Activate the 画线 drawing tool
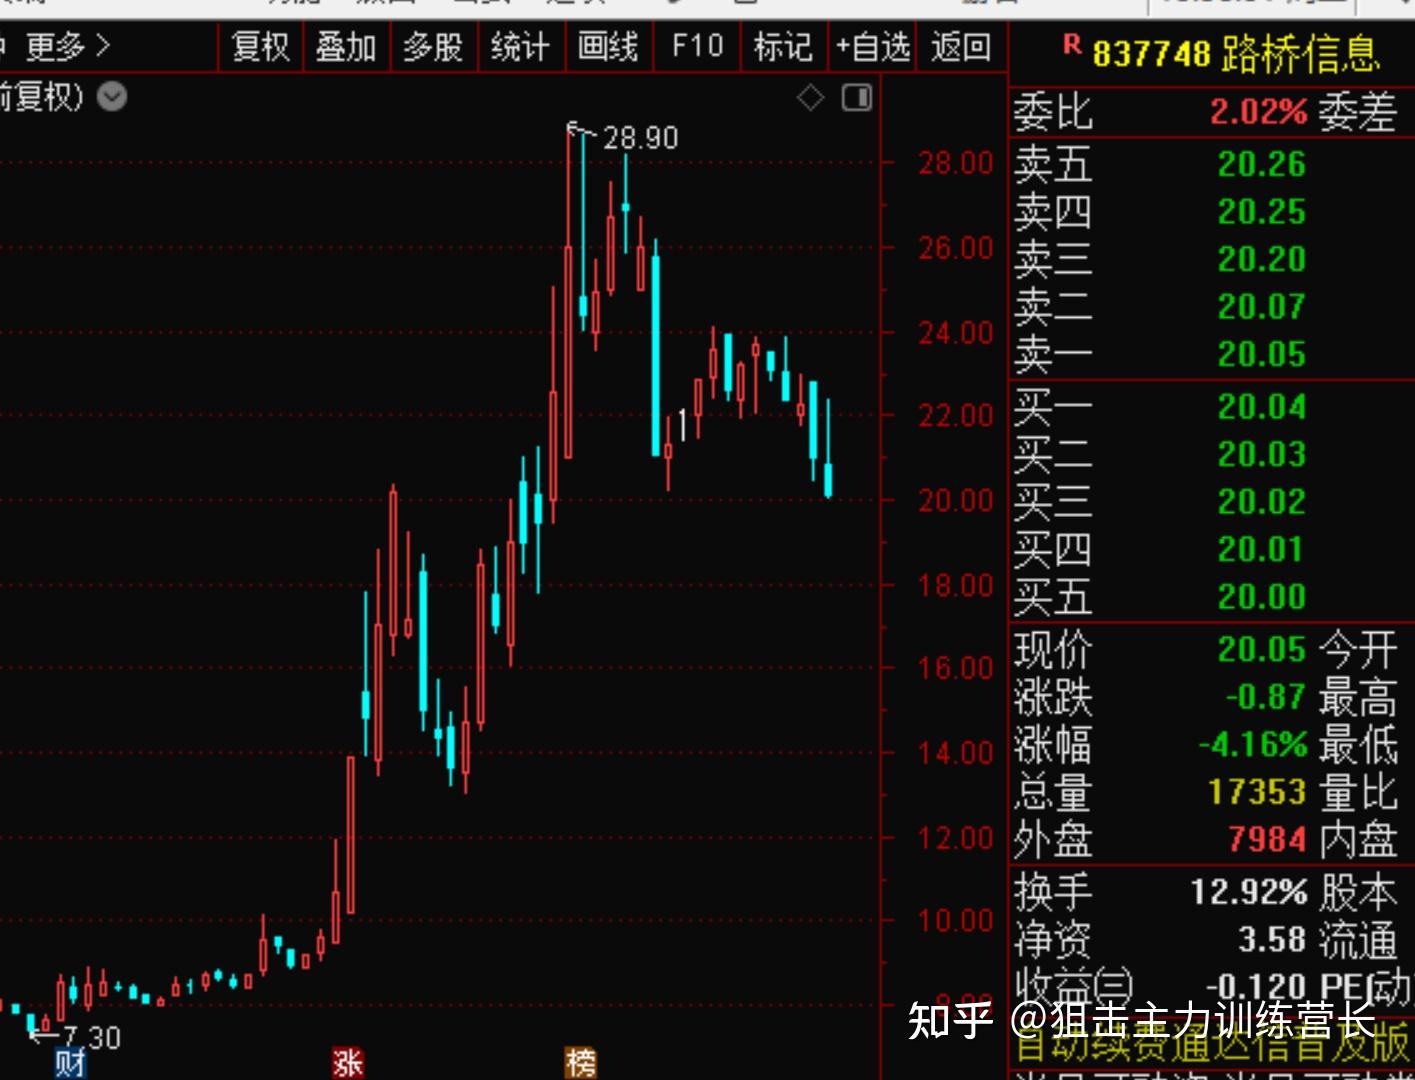The width and height of the screenshot is (1415, 1080). 608,47
